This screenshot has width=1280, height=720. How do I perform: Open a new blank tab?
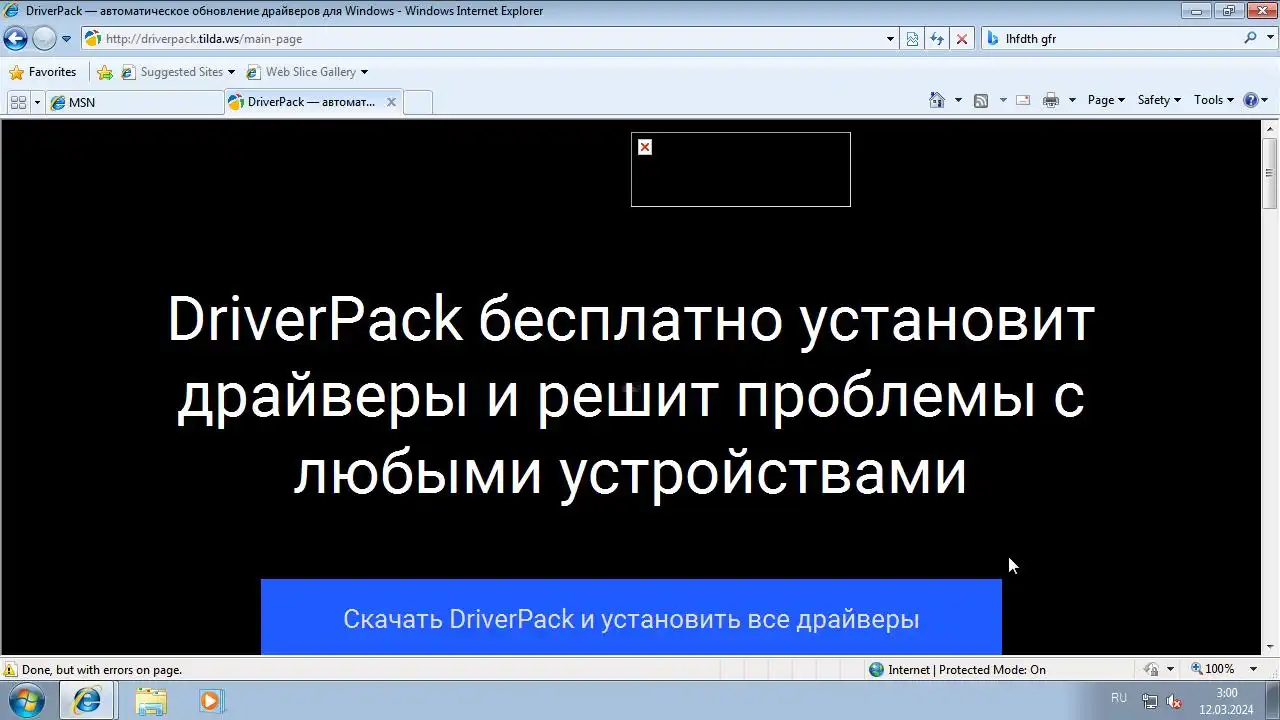pyautogui.click(x=418, y=102)
